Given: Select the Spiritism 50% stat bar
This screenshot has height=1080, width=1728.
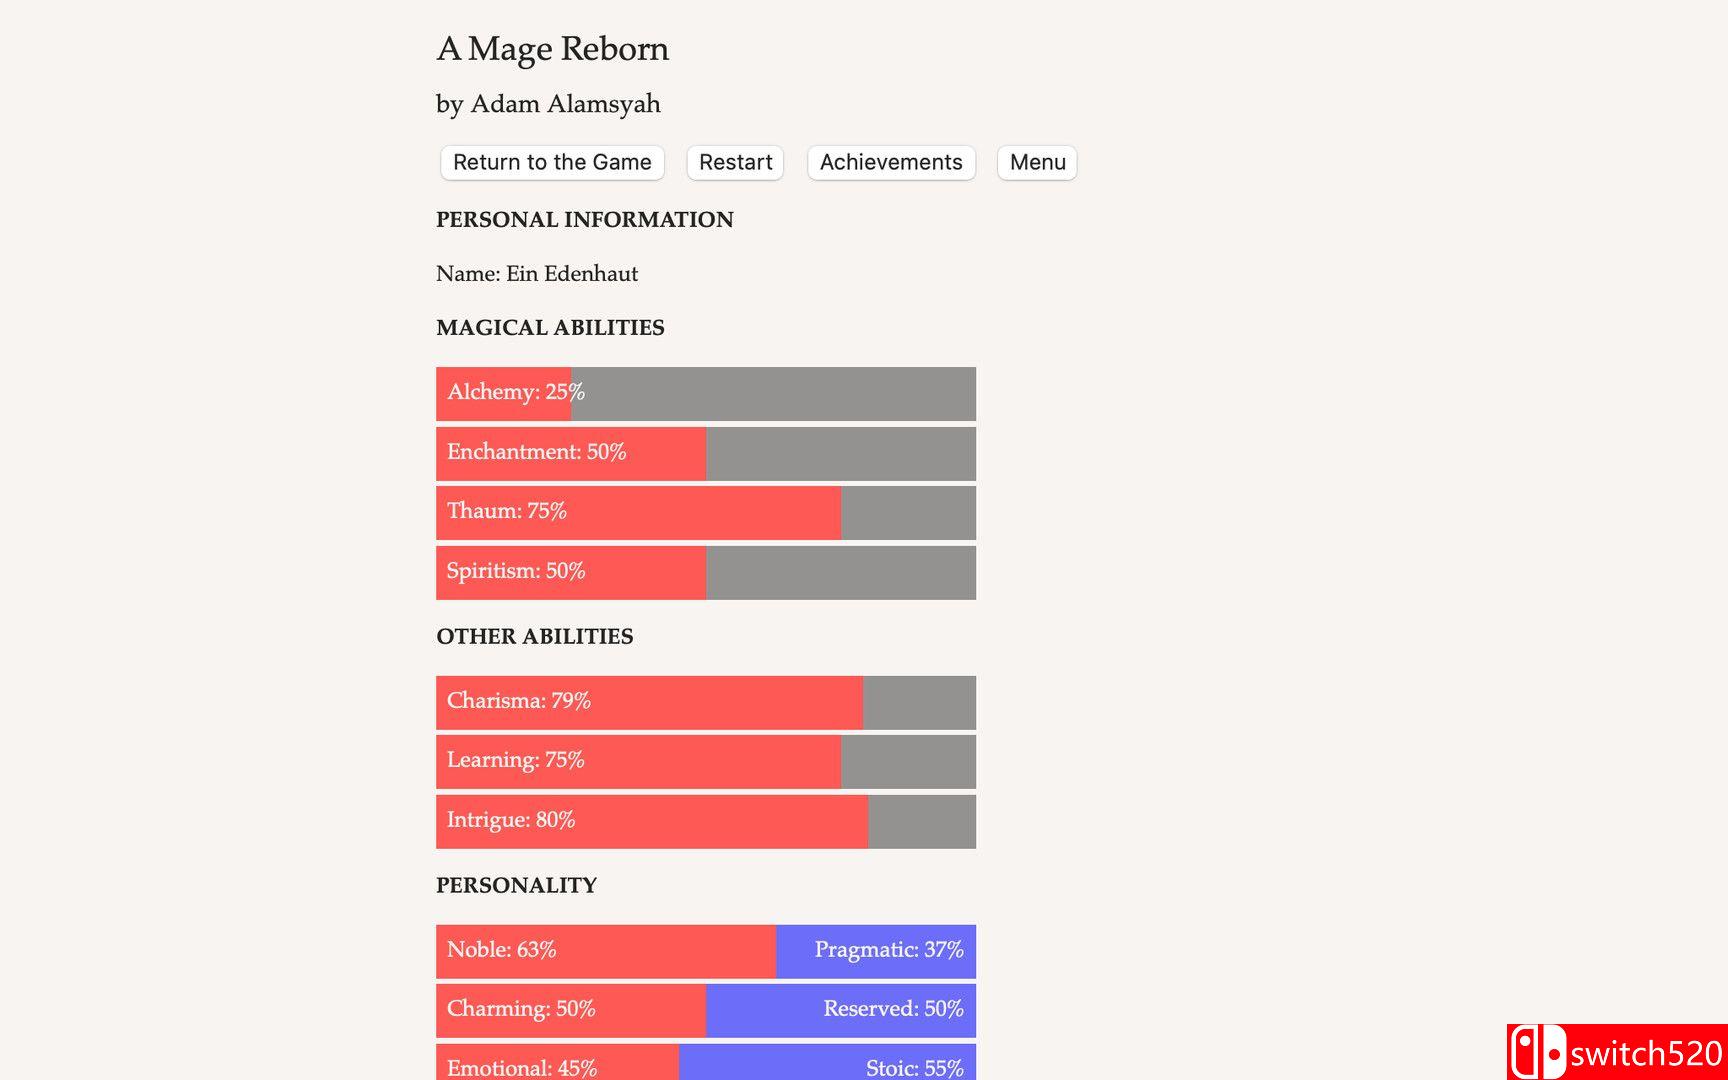Looking at the screenshot, I should click(x=706, y=572).
